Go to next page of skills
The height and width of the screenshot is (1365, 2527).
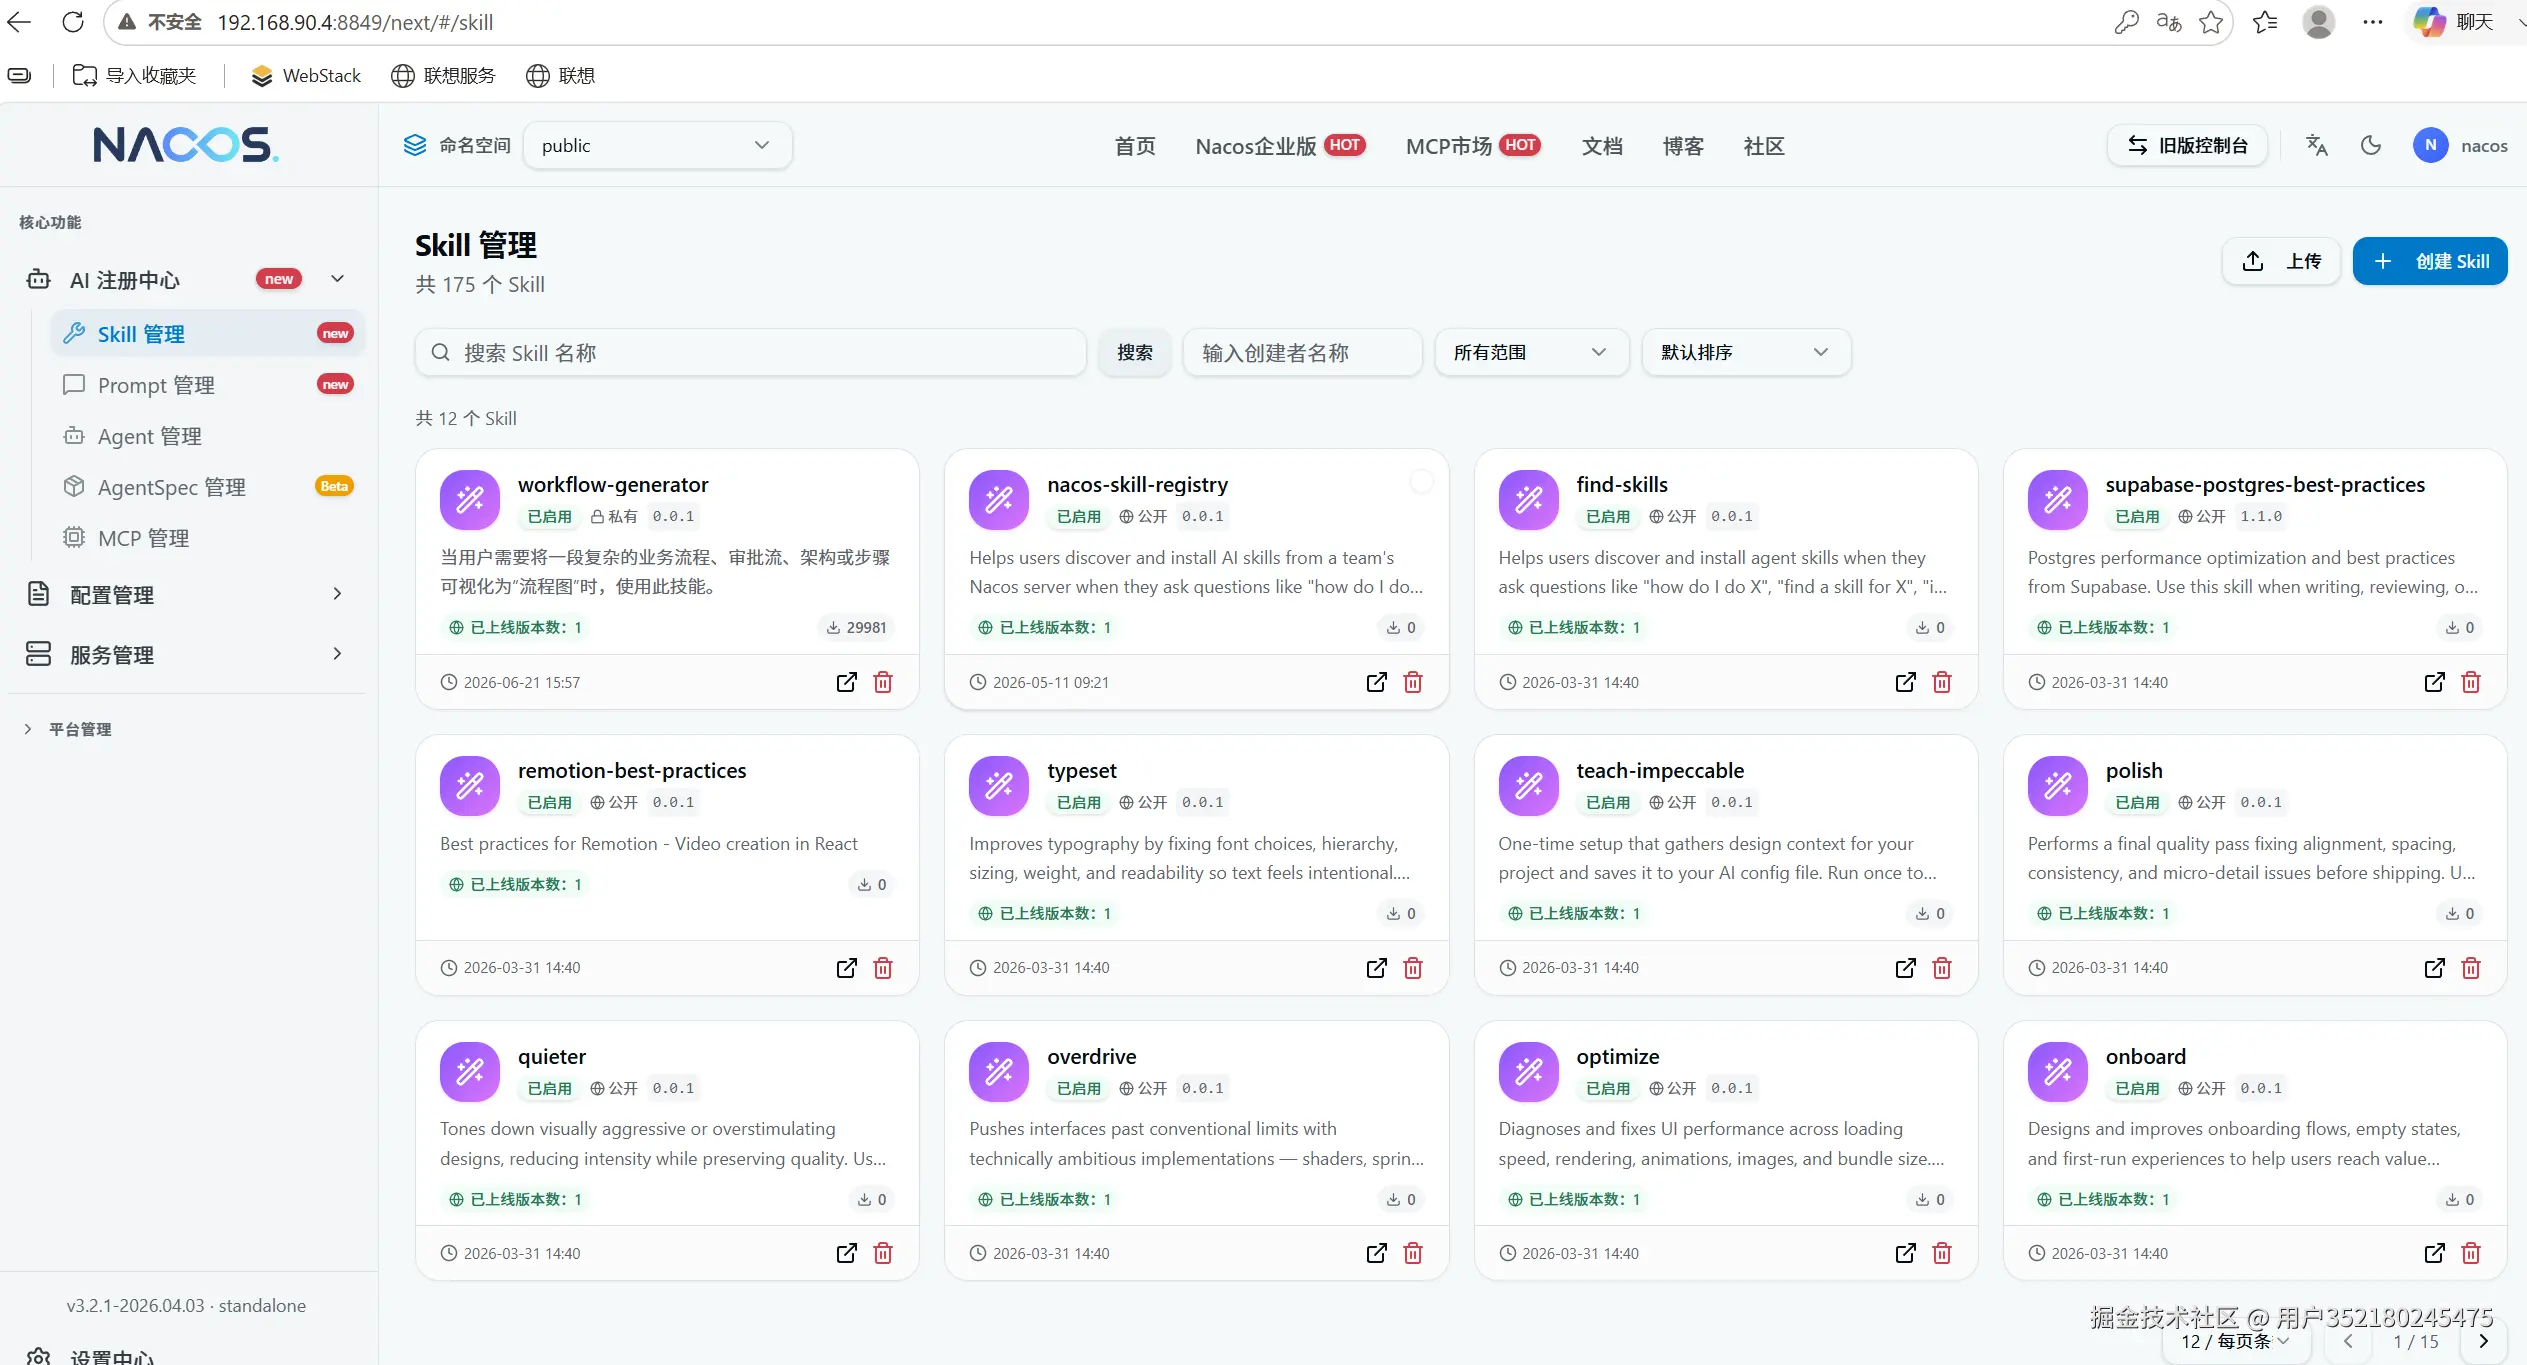point(2484,1341)
